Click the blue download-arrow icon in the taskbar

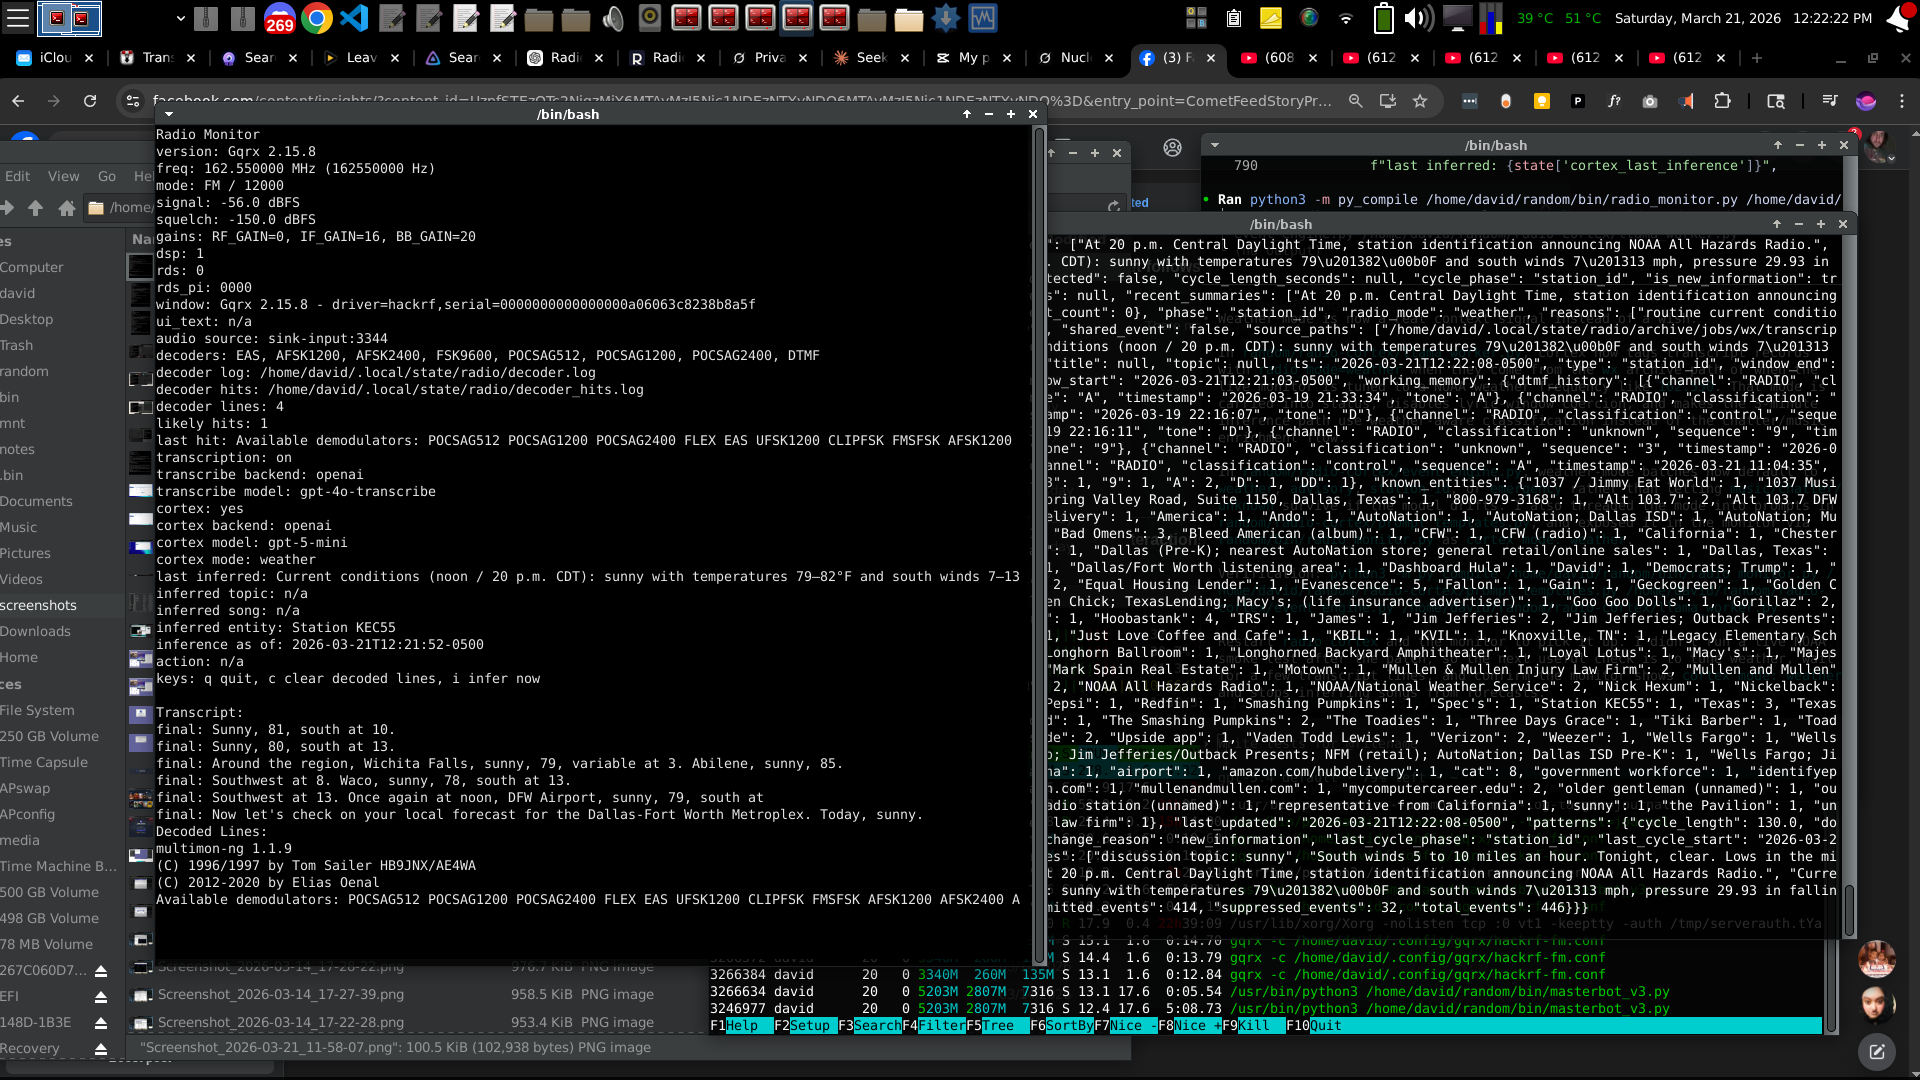[x=946, y=18]
